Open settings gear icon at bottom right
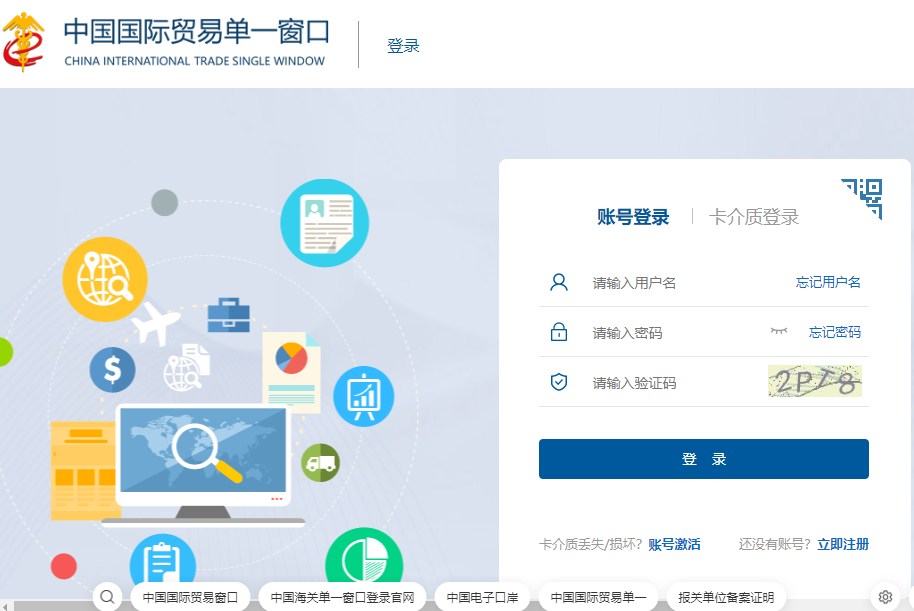The image size is (914, 611). point(885,597)
